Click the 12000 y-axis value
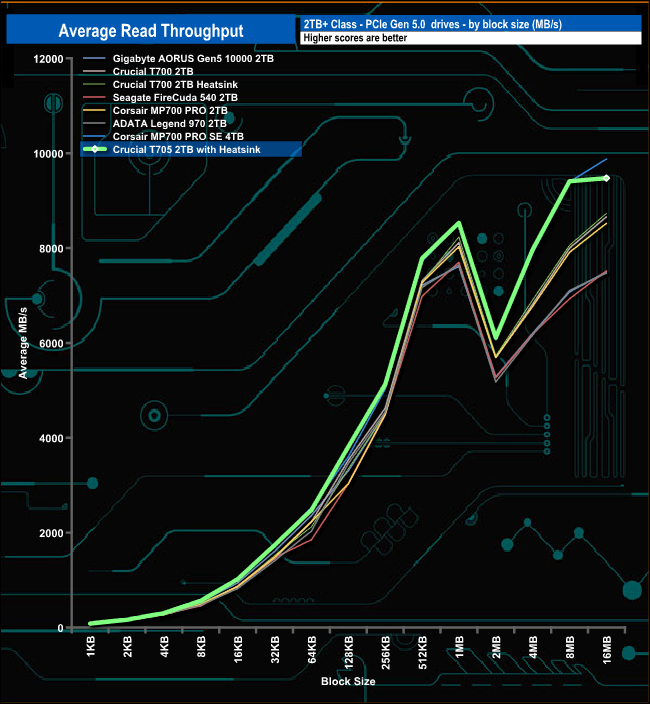Viewport: 650px width, 704px height. [48, 59]
